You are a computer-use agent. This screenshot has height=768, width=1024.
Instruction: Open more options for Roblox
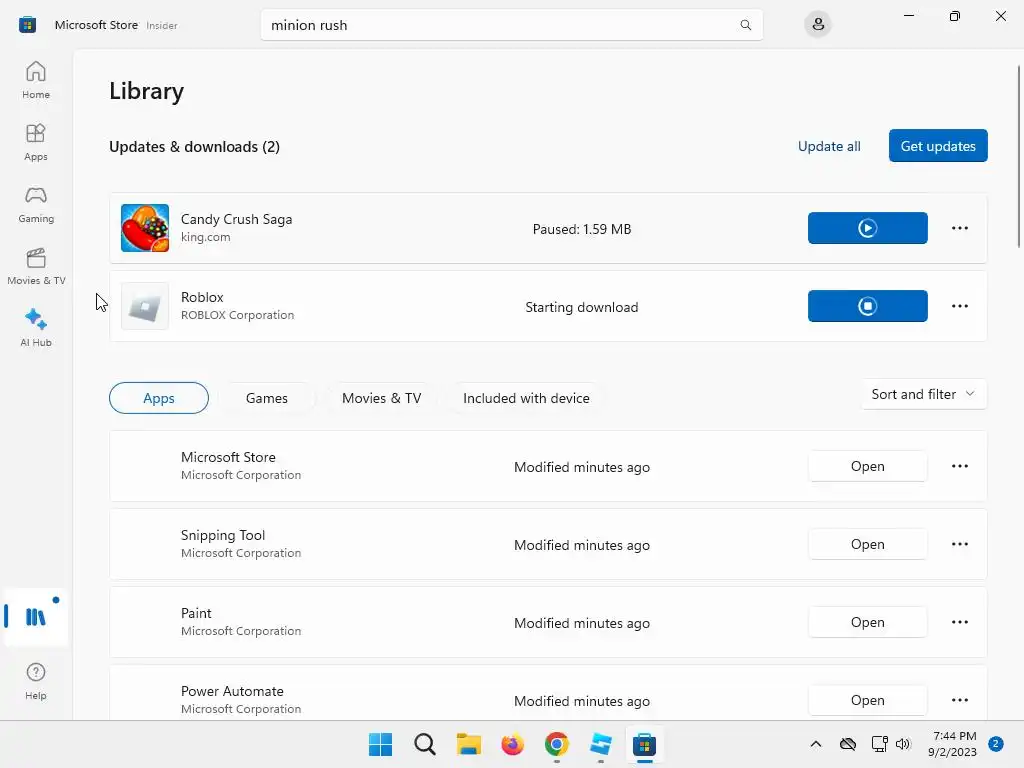pyautogui.click(x=959, y=306)
